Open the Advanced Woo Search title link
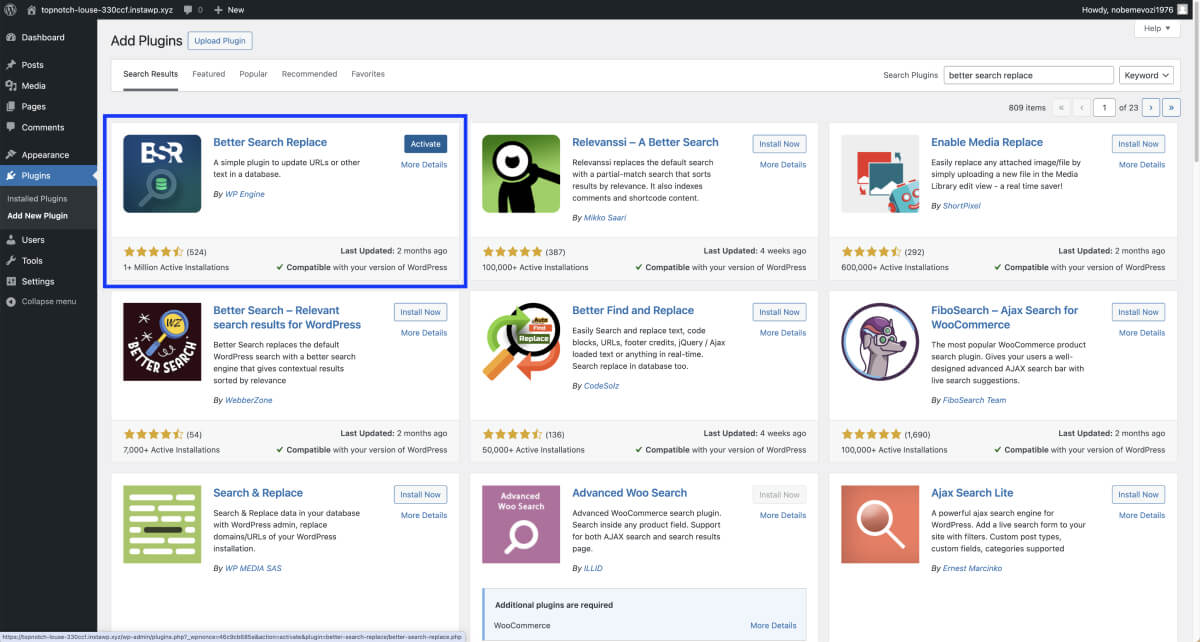The height and width of the screenshot is (642, 1200). 629,493
